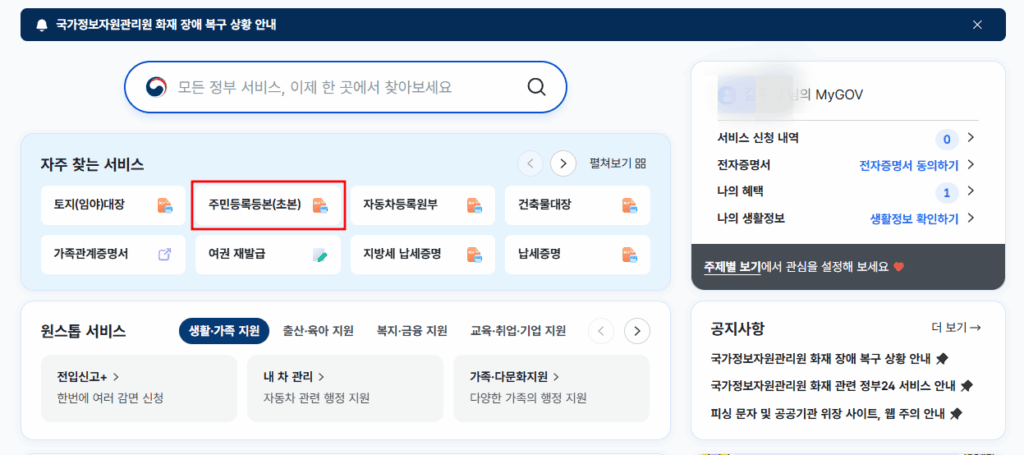Open 더 보기 for 공지사항
1024x455 pixels.
pyautogui.click(x=956, y=328)
